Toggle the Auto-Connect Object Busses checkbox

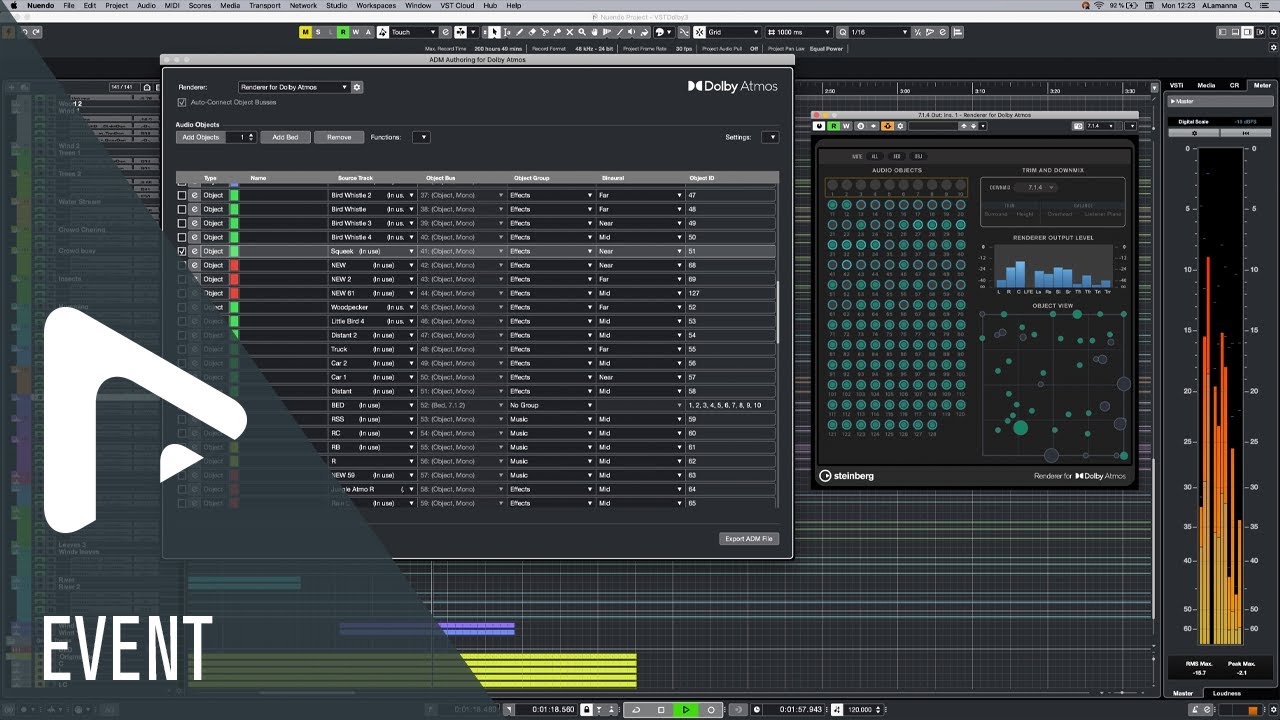tap(182, 102)
